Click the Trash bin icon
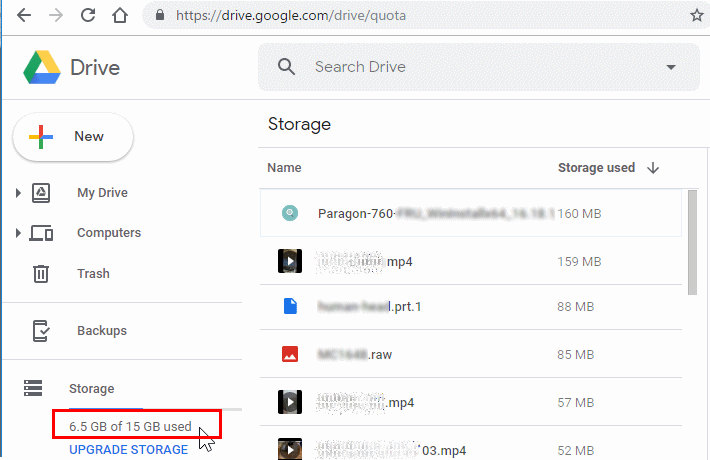The height and width of the screenshot is (460, 710). (41, 273)
